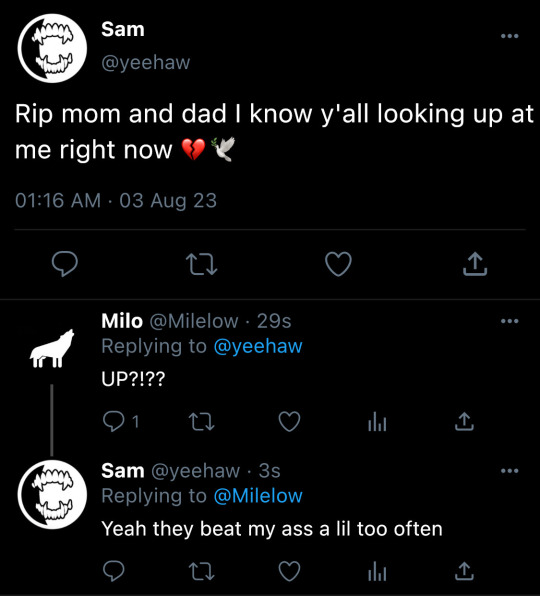
Task: Follow the @Milelow mention link in Sam's reply
Action: (258, 496)
